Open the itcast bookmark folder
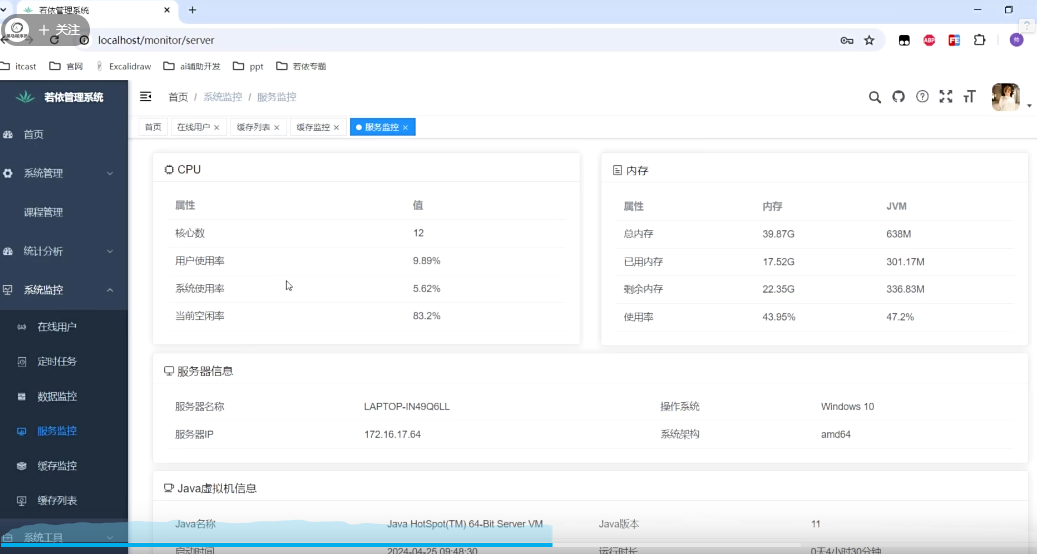This screenshot has height=554, width=1037. [19, 66]
